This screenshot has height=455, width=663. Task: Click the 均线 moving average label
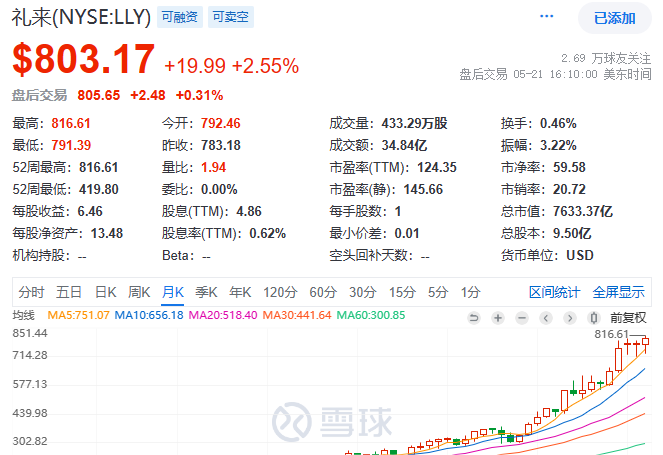[24, 315]
